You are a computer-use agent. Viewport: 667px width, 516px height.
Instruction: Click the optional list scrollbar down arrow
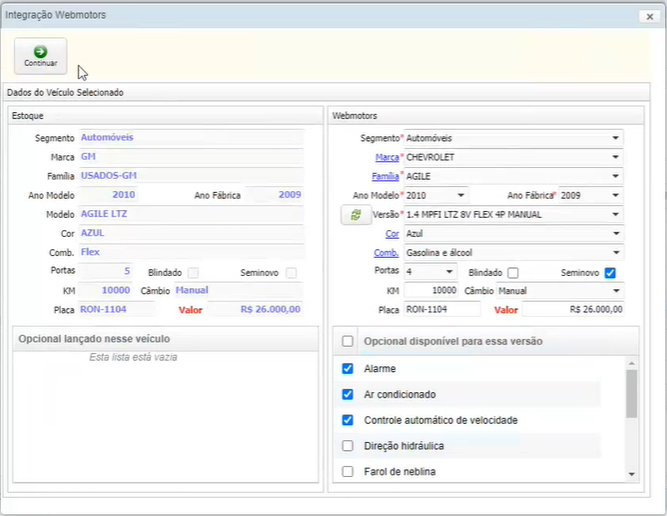[632, 474]
